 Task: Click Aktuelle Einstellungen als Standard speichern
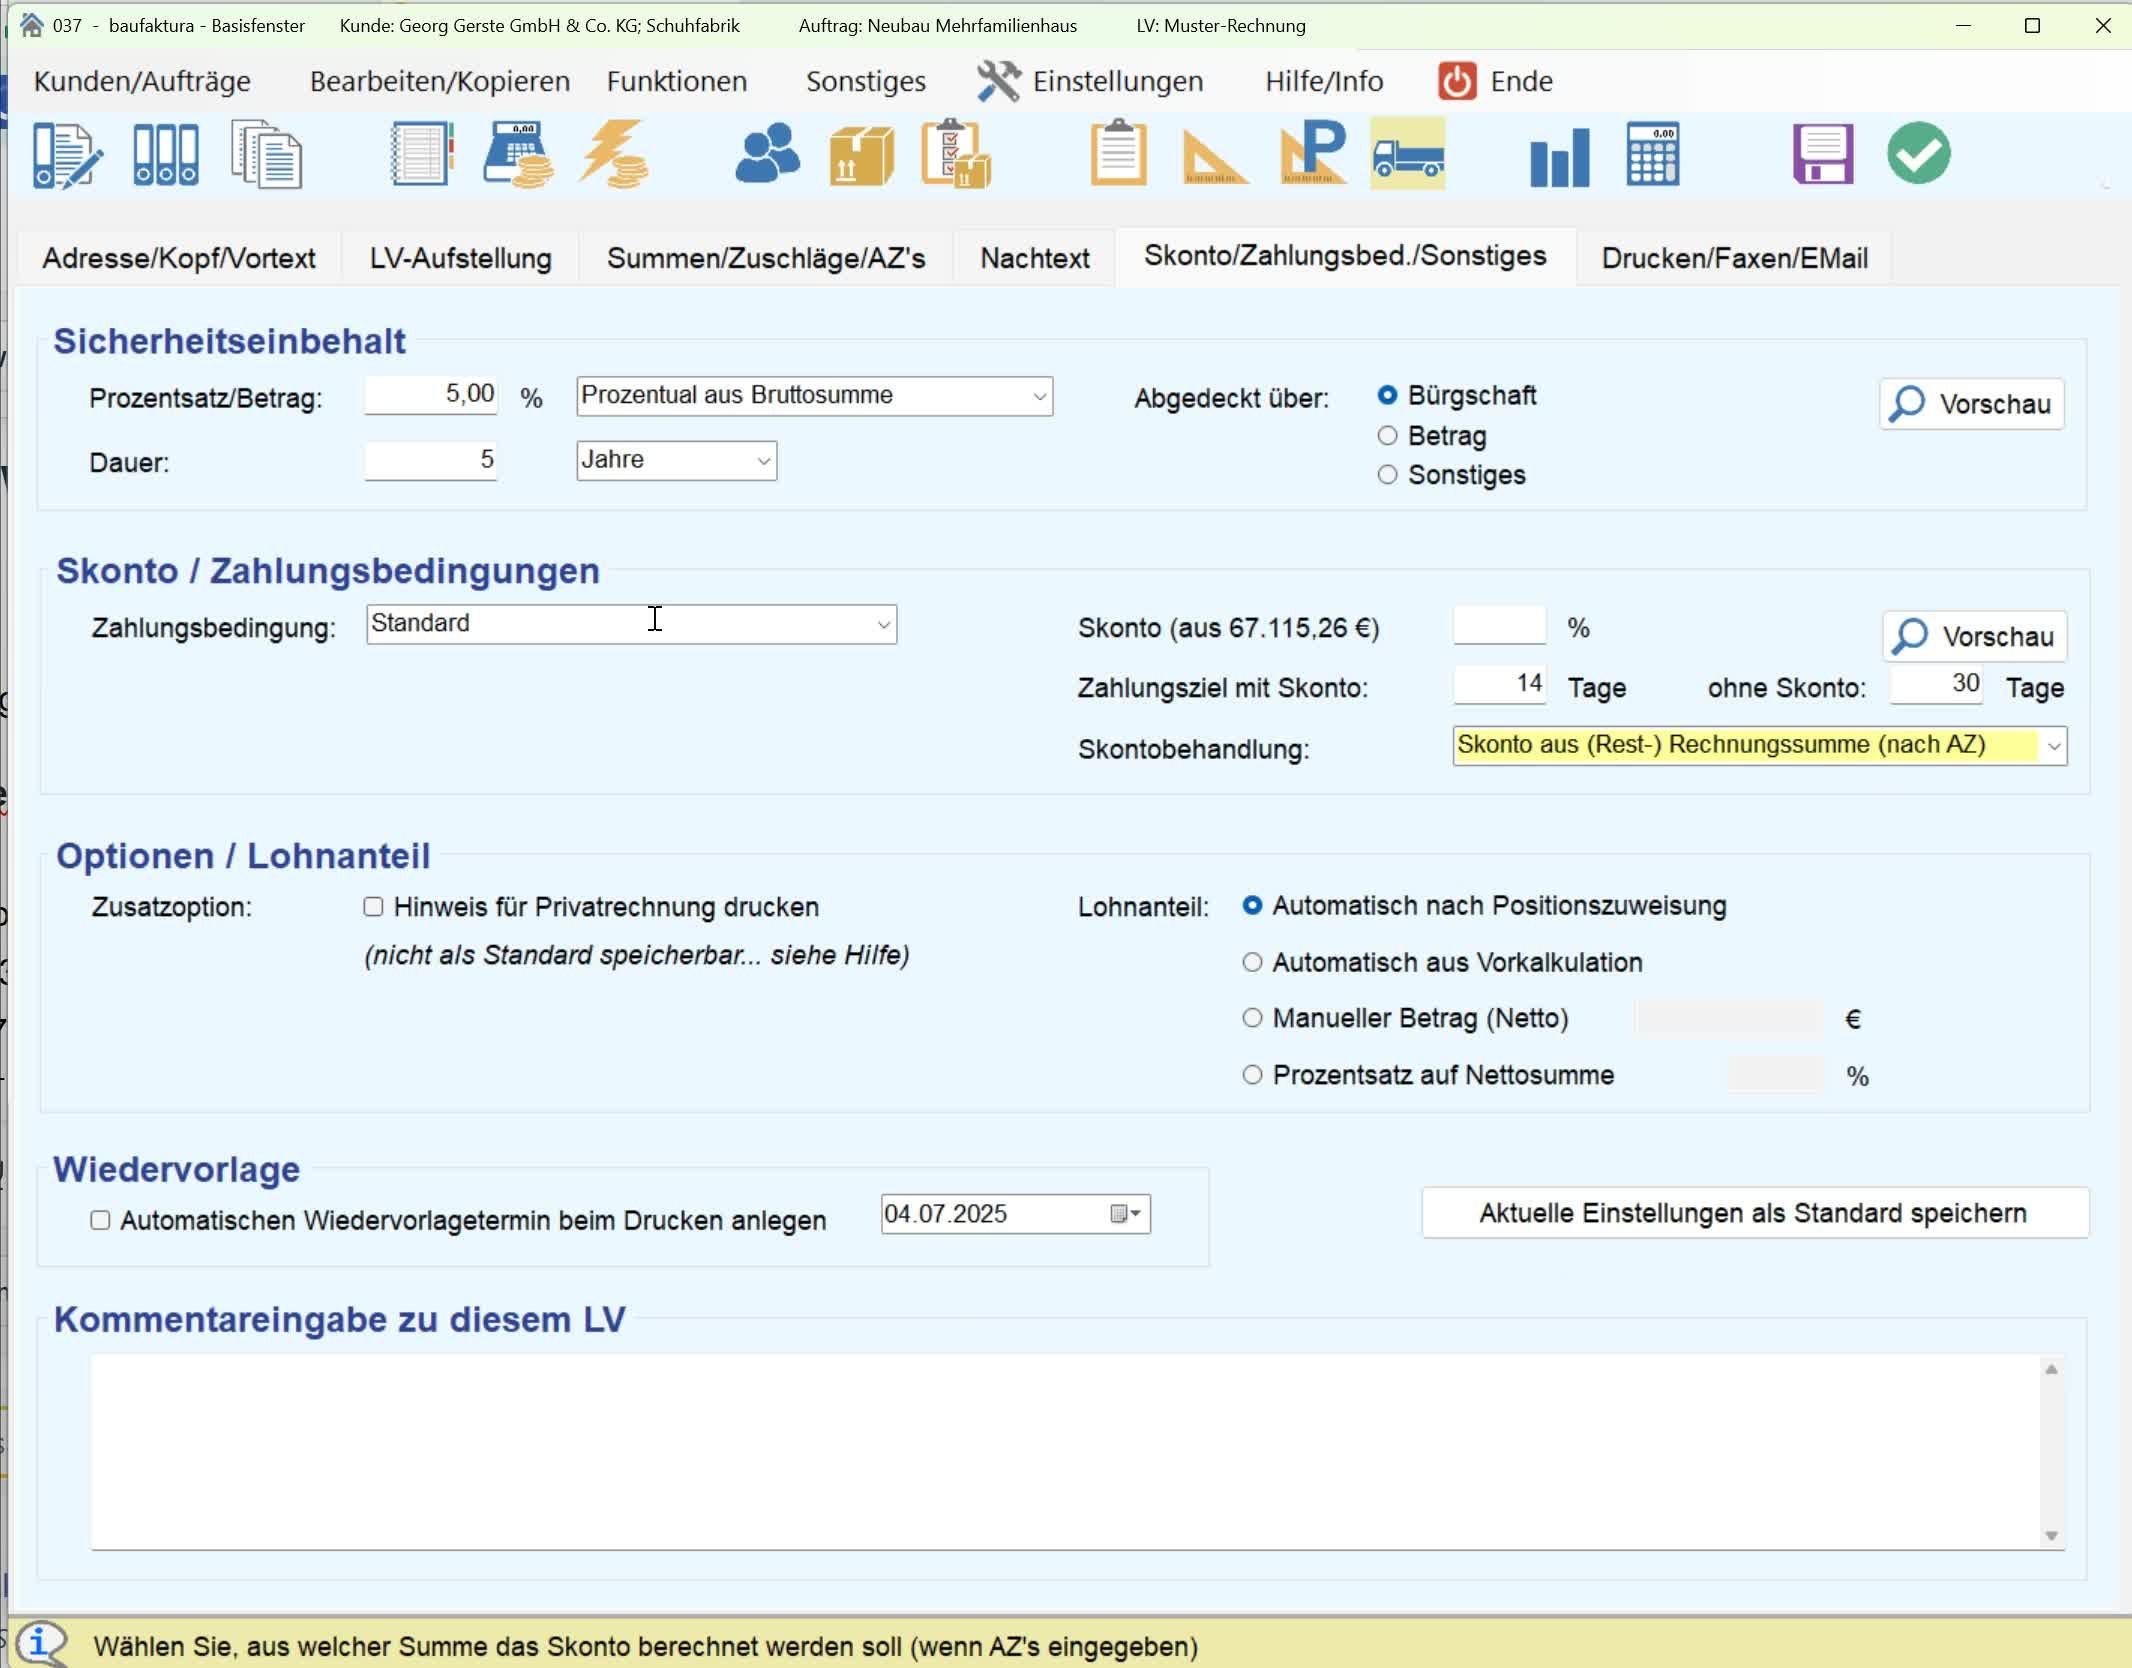pos(1753,1213)
